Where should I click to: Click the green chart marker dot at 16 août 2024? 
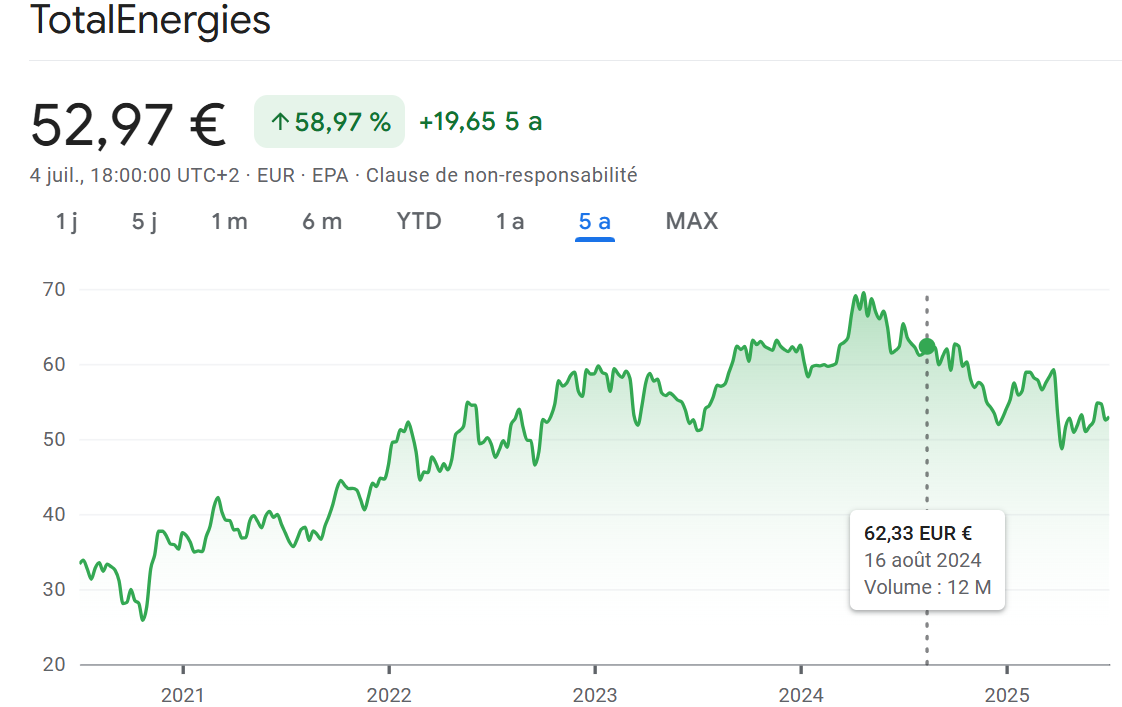click(x=927, y=346)
